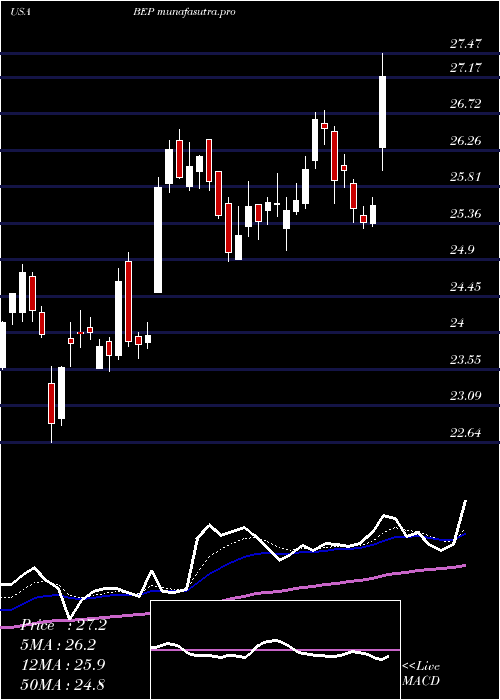Click the 26.26 price level label
This screenshot has height=700, width=500.
[x=465, y=141]
